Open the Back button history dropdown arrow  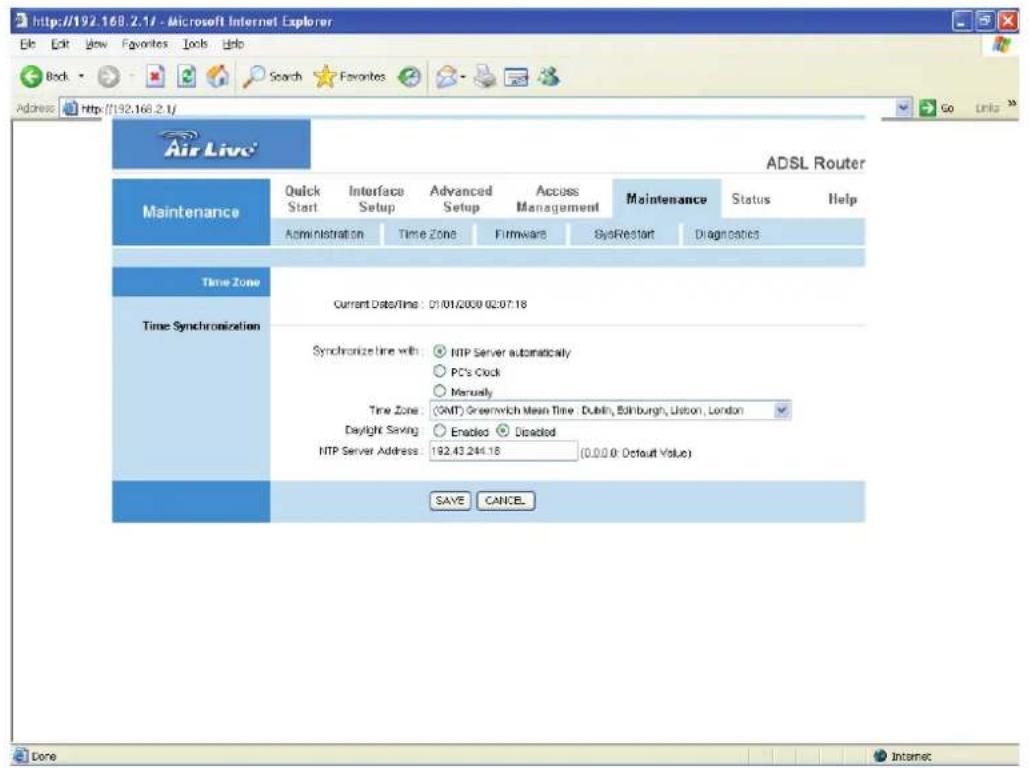81,77
